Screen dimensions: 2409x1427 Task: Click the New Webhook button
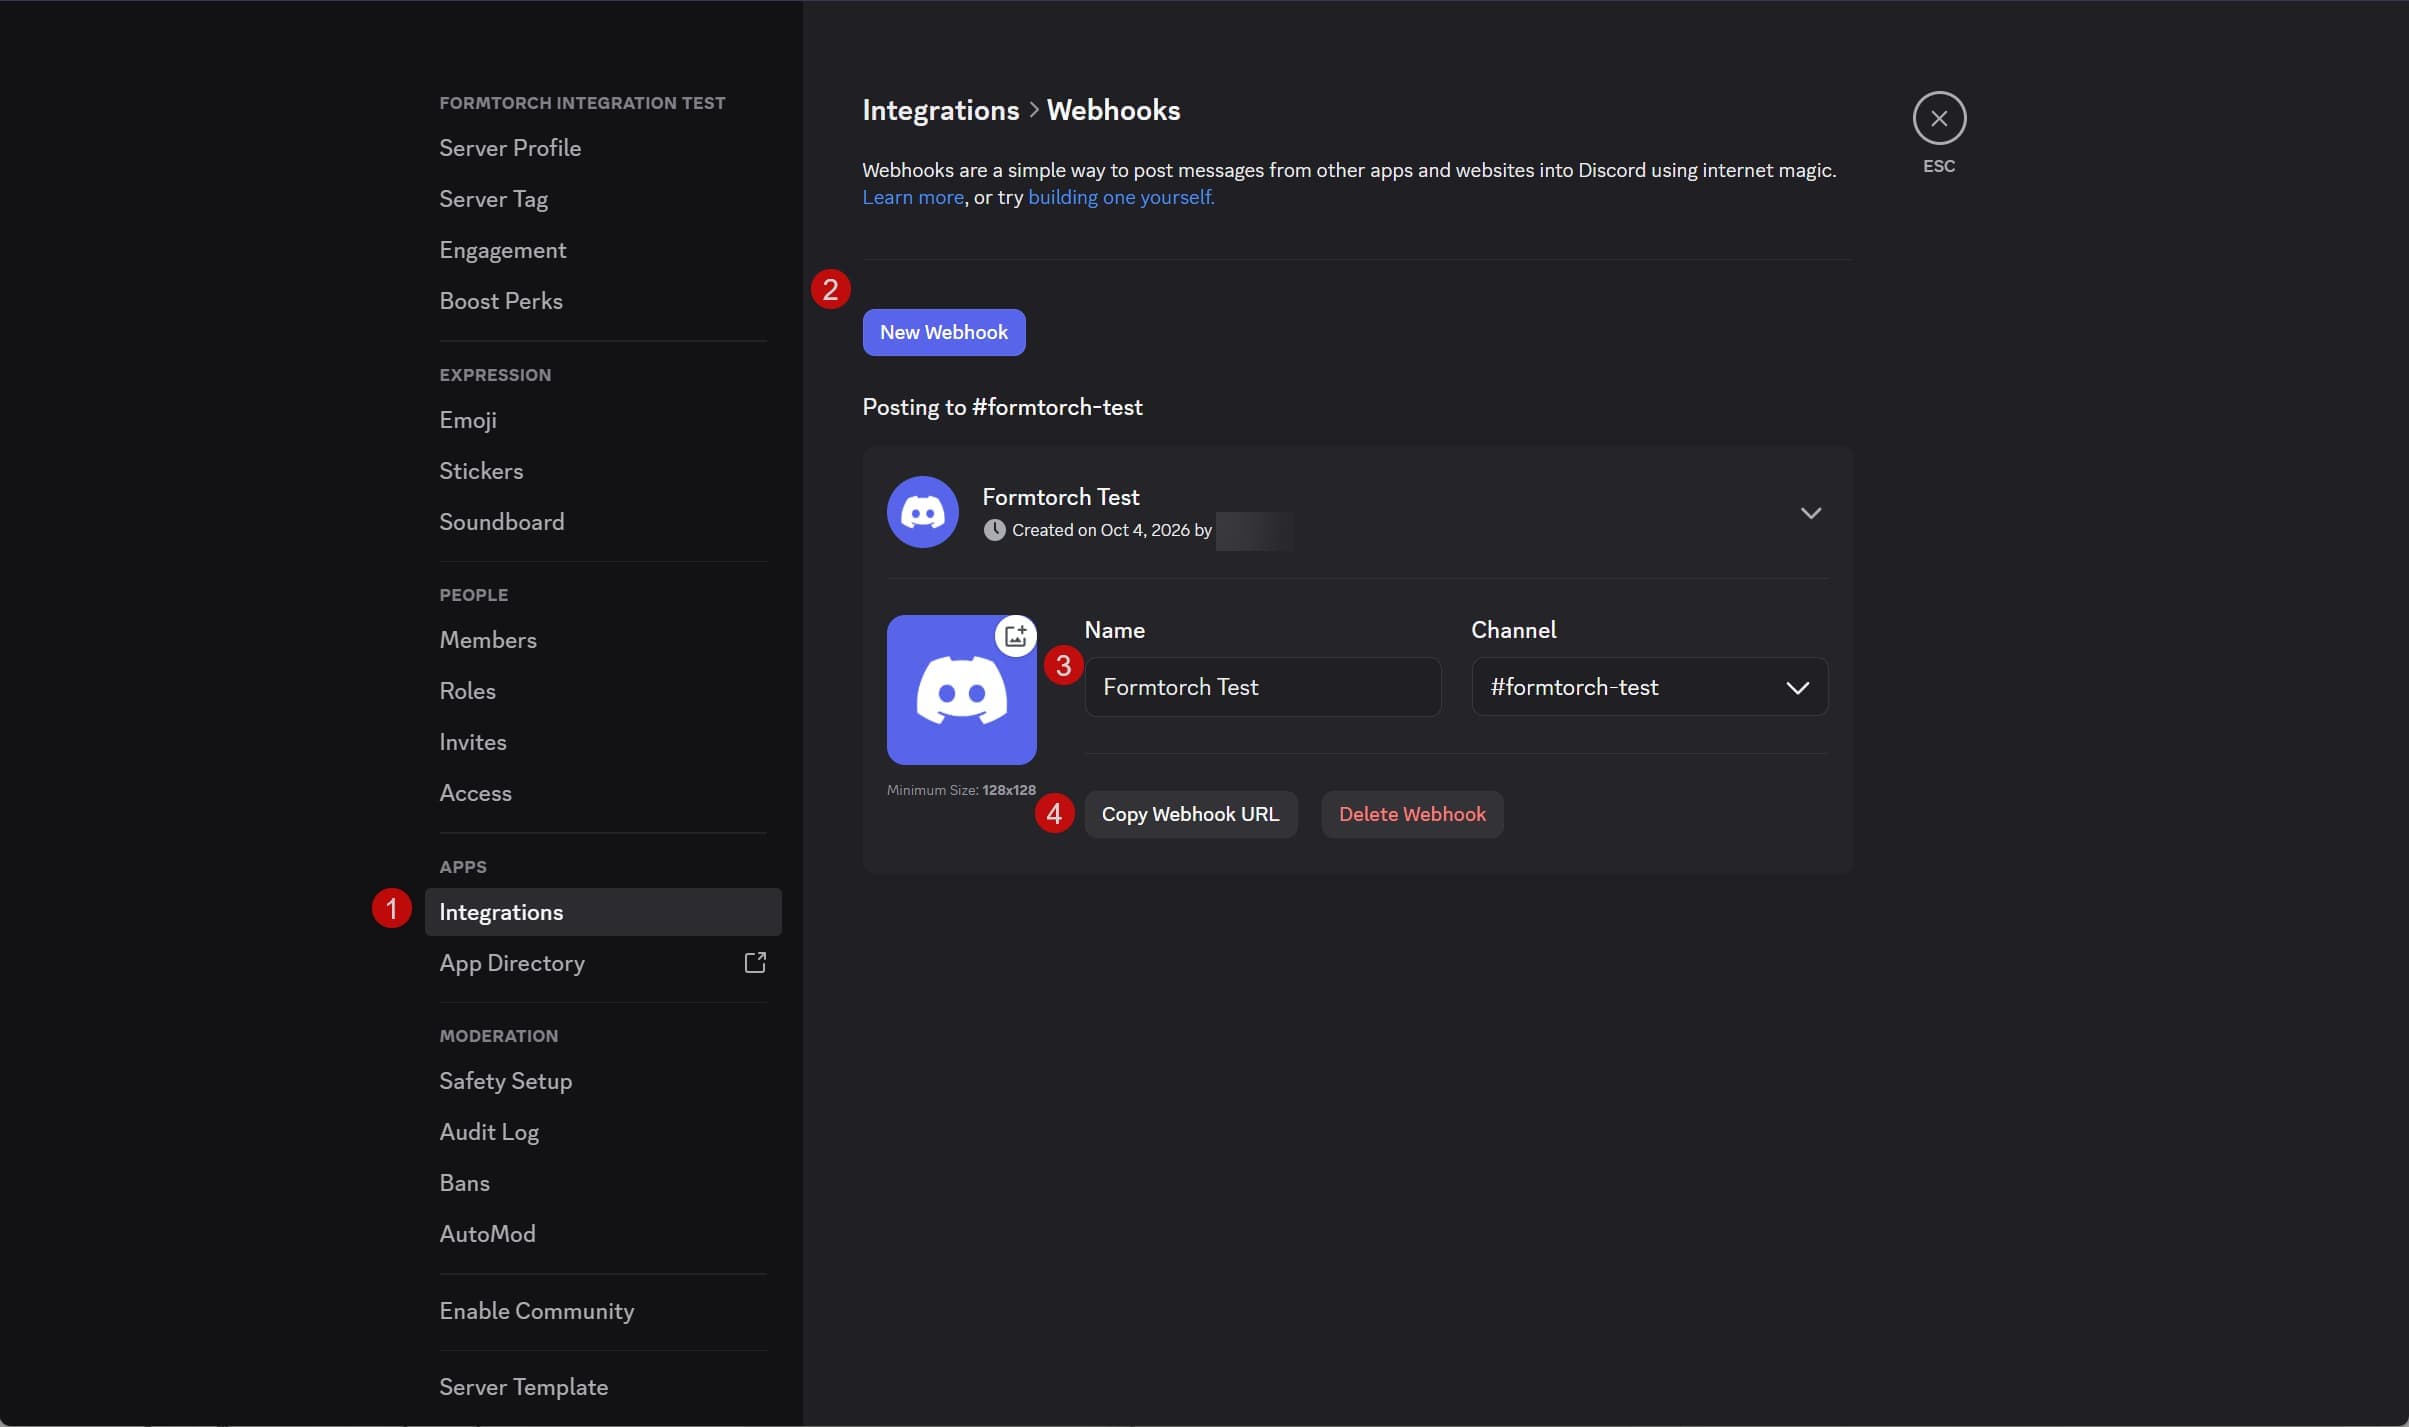943,332
